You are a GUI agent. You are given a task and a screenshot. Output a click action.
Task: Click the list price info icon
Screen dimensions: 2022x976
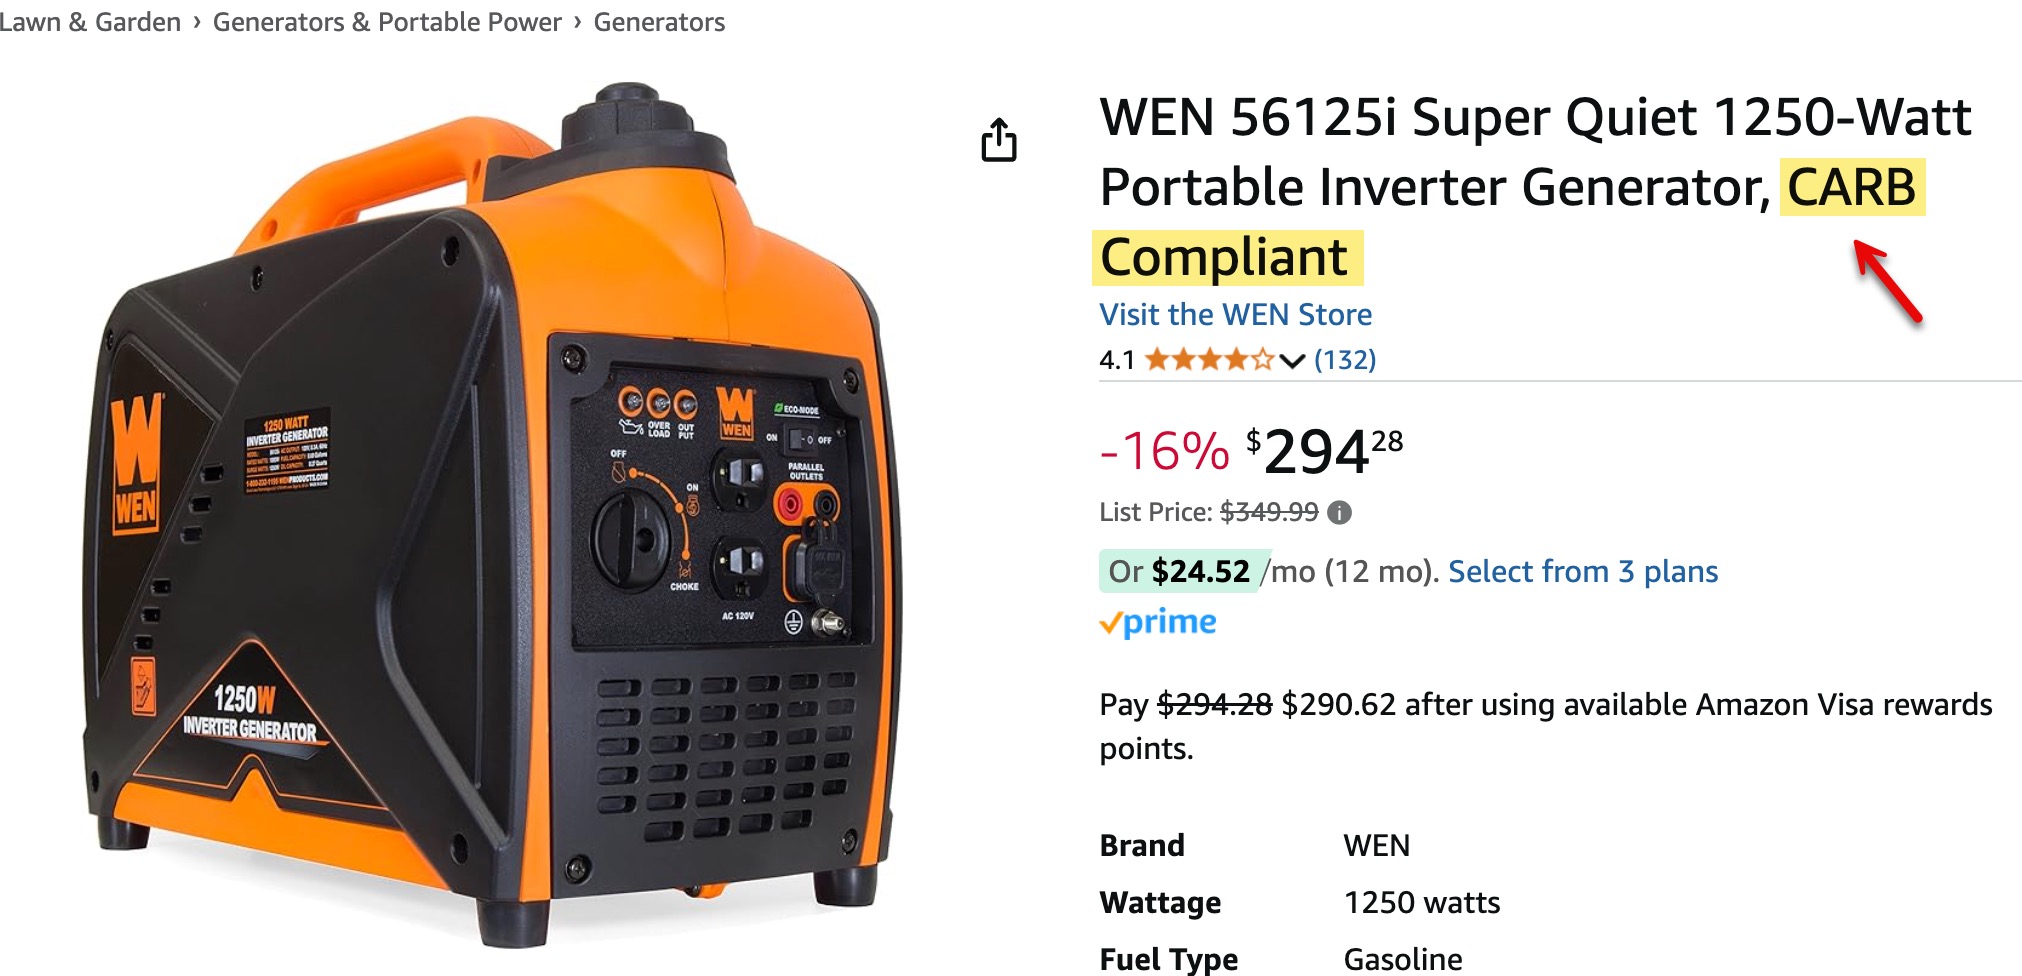[x=1339, y=513]
